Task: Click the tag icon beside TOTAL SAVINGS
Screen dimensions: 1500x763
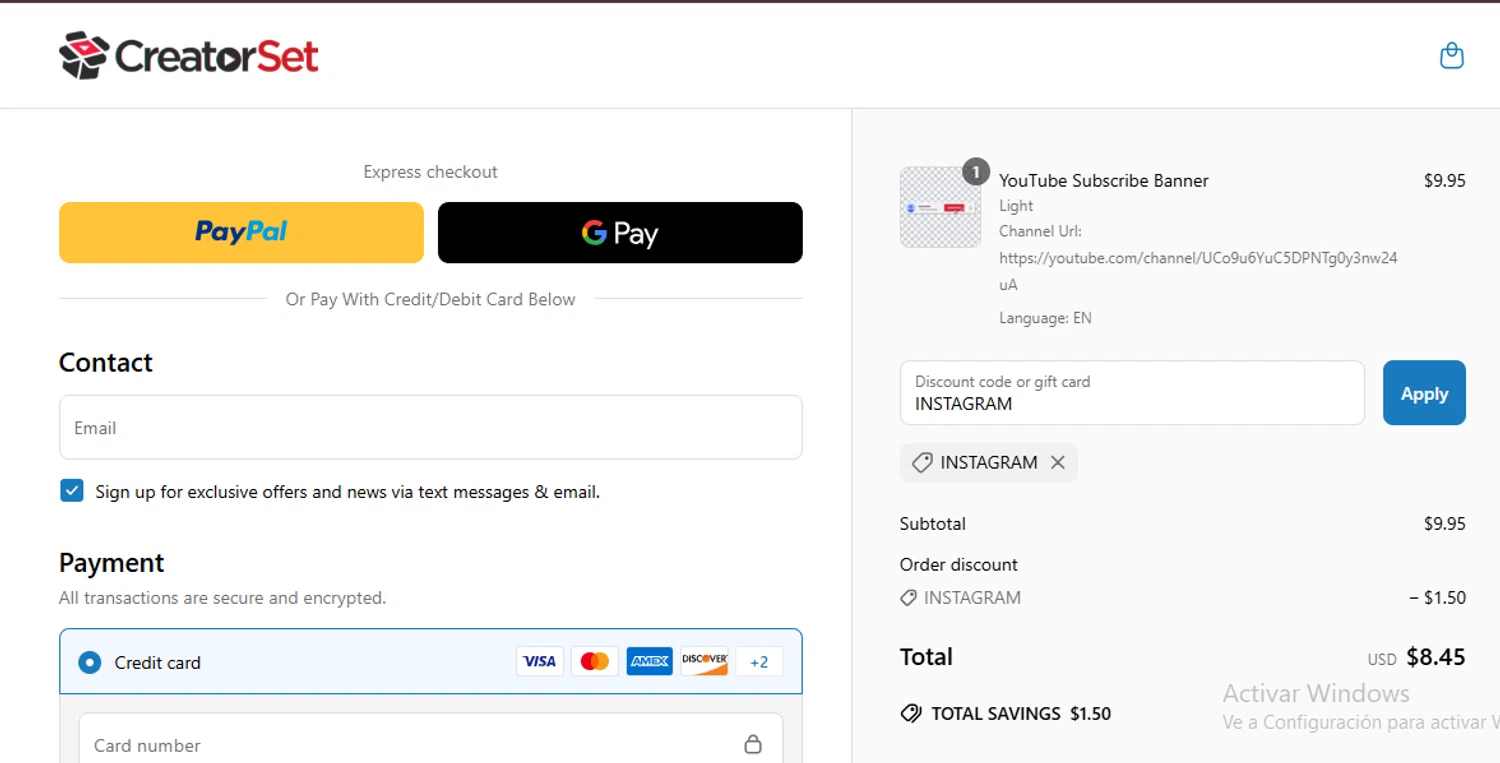Action: (x=911, y=713)
